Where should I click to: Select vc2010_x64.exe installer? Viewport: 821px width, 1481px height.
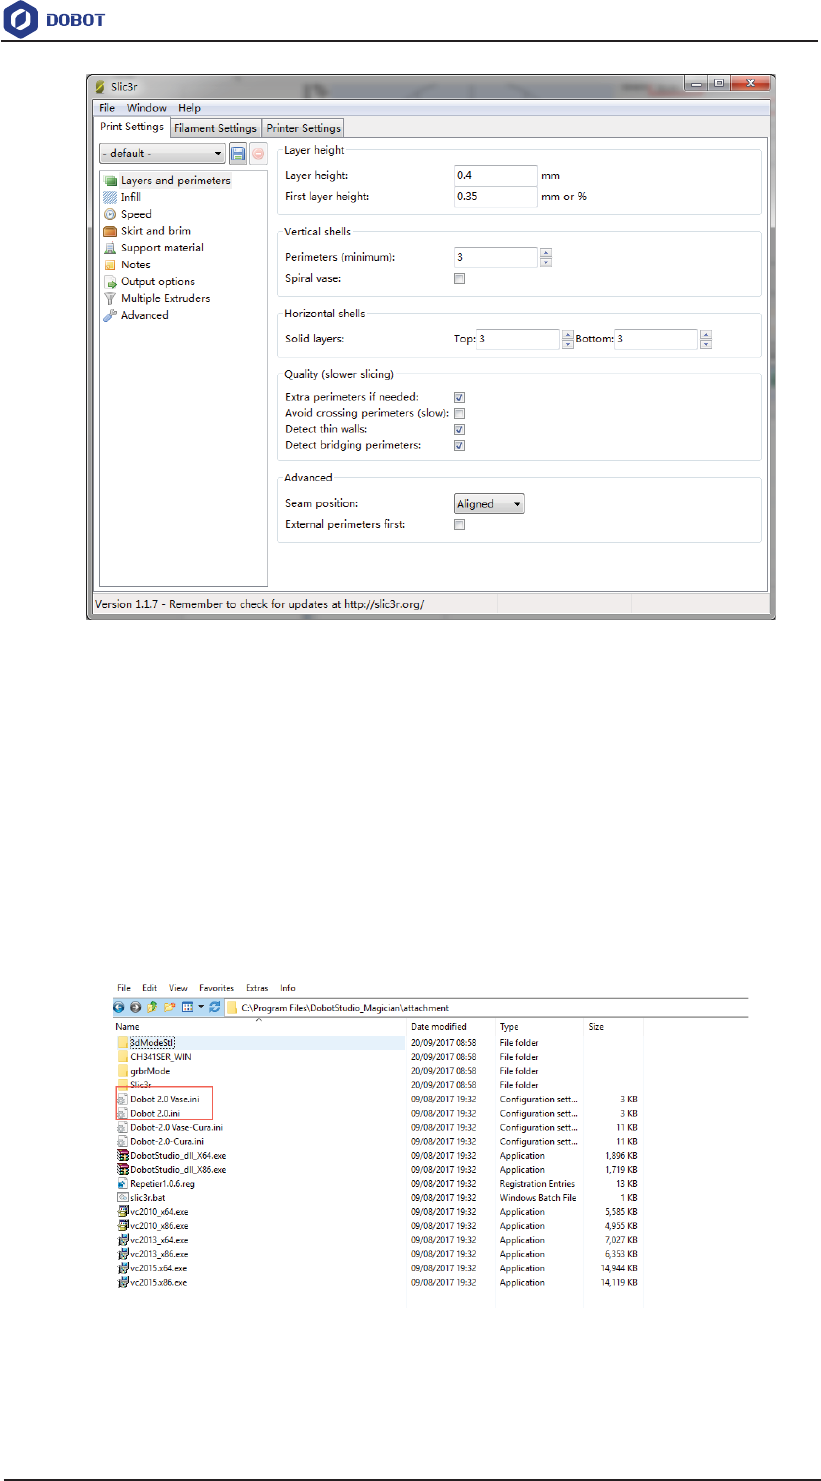(152, 1211)
